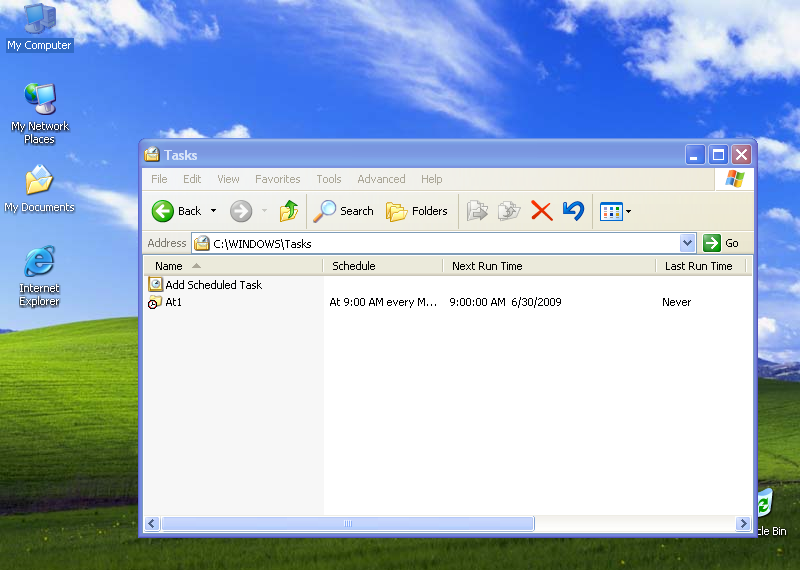The width and height of the screenshot is (800, 570).
Task: Click the Never last run cell
Action: pyautogui.click(x=677, y=302)
